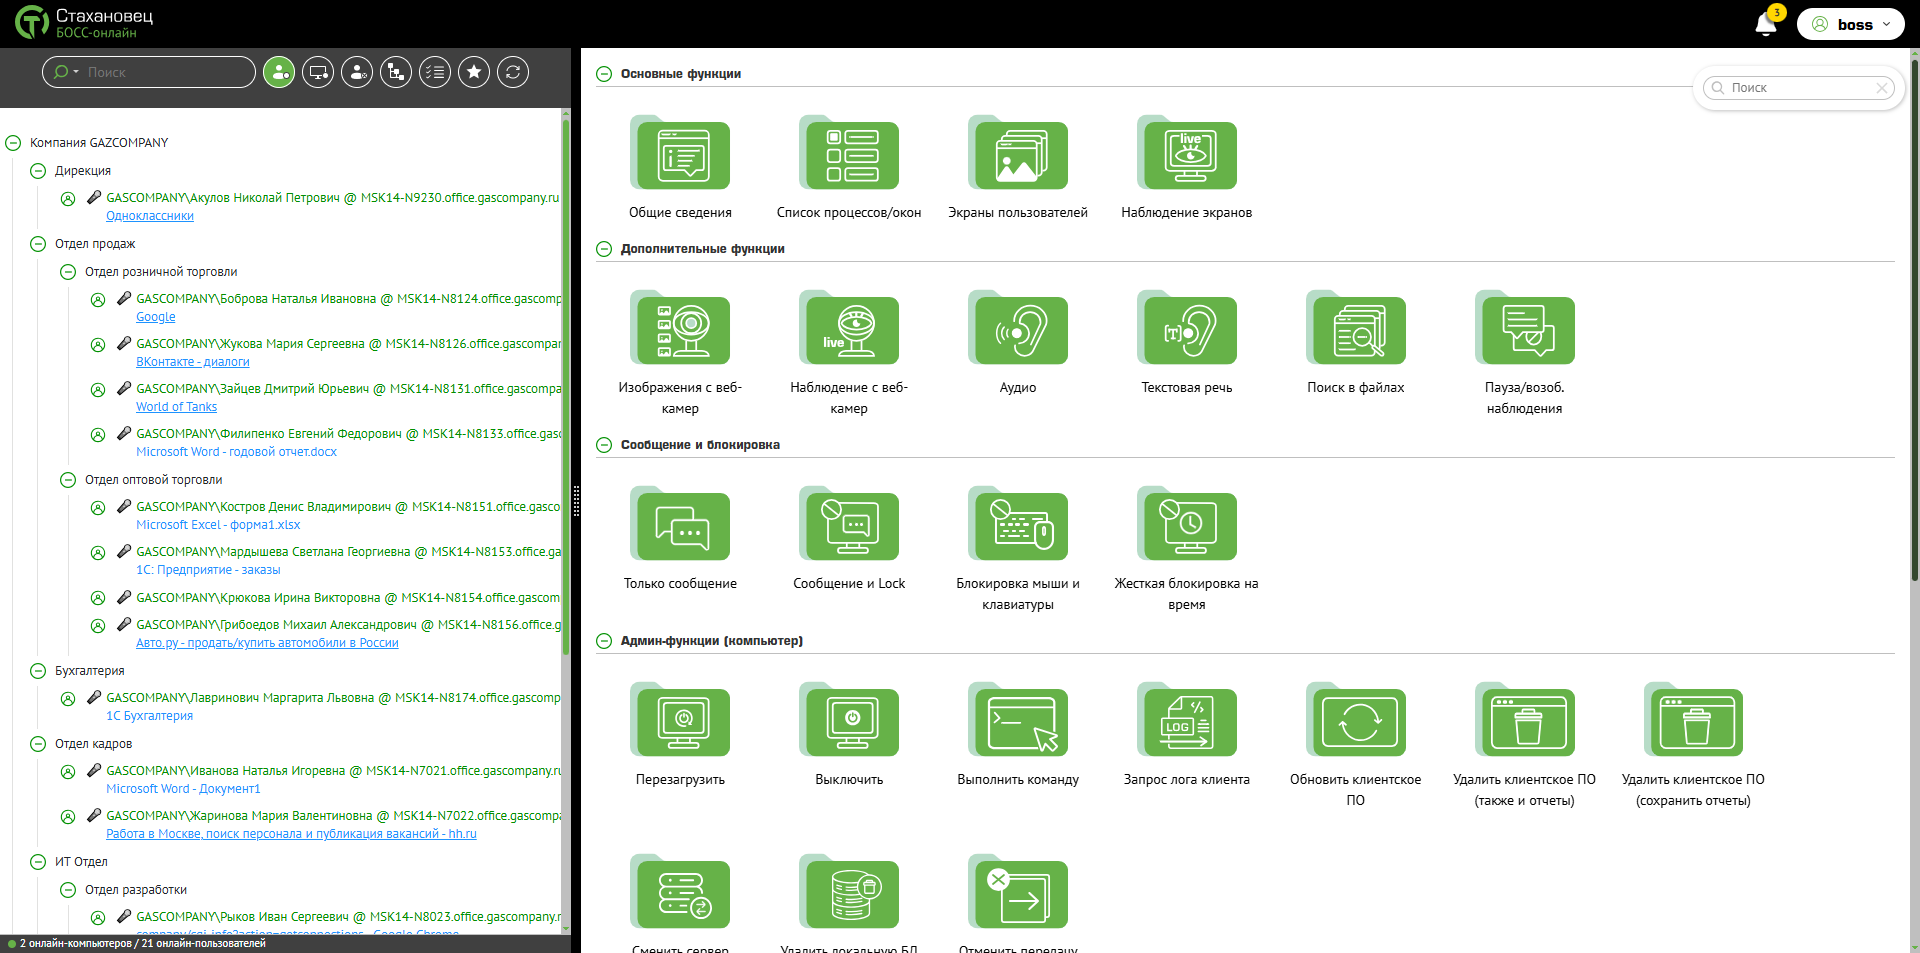
Task: Click the Перезагрузить computer icon
Action: [x=680, y=722]
